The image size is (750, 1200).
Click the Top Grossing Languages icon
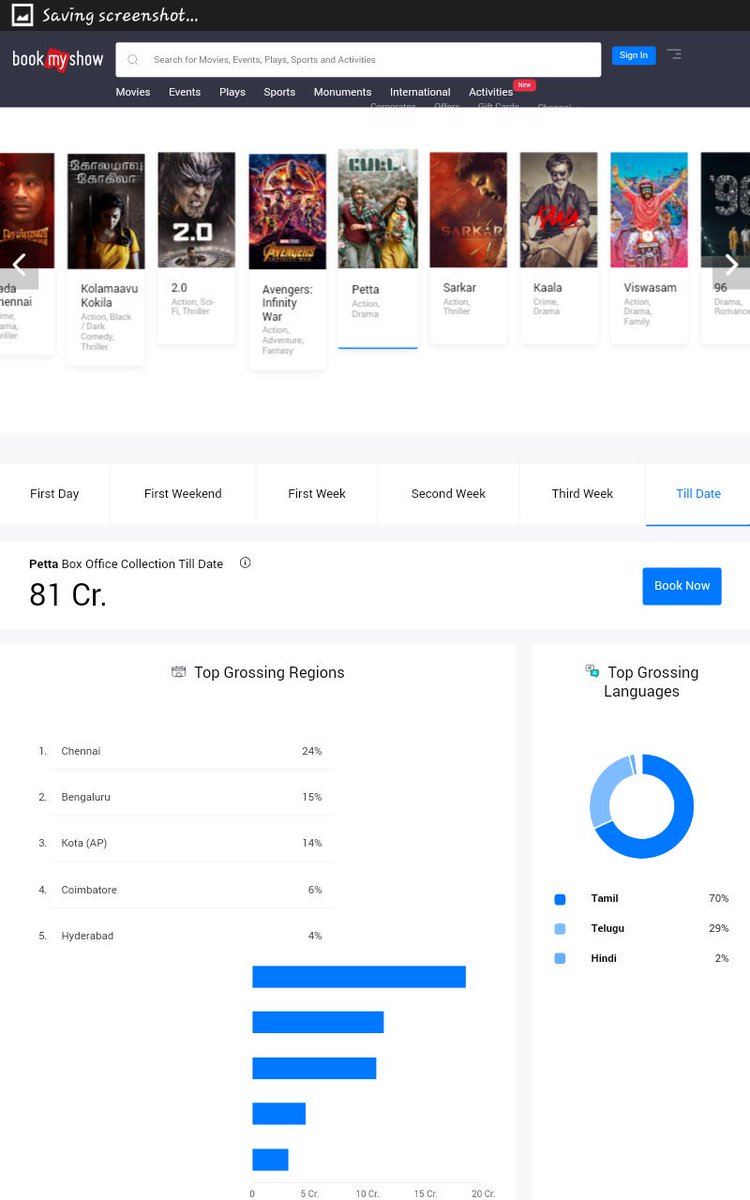(x=592, y=671)
